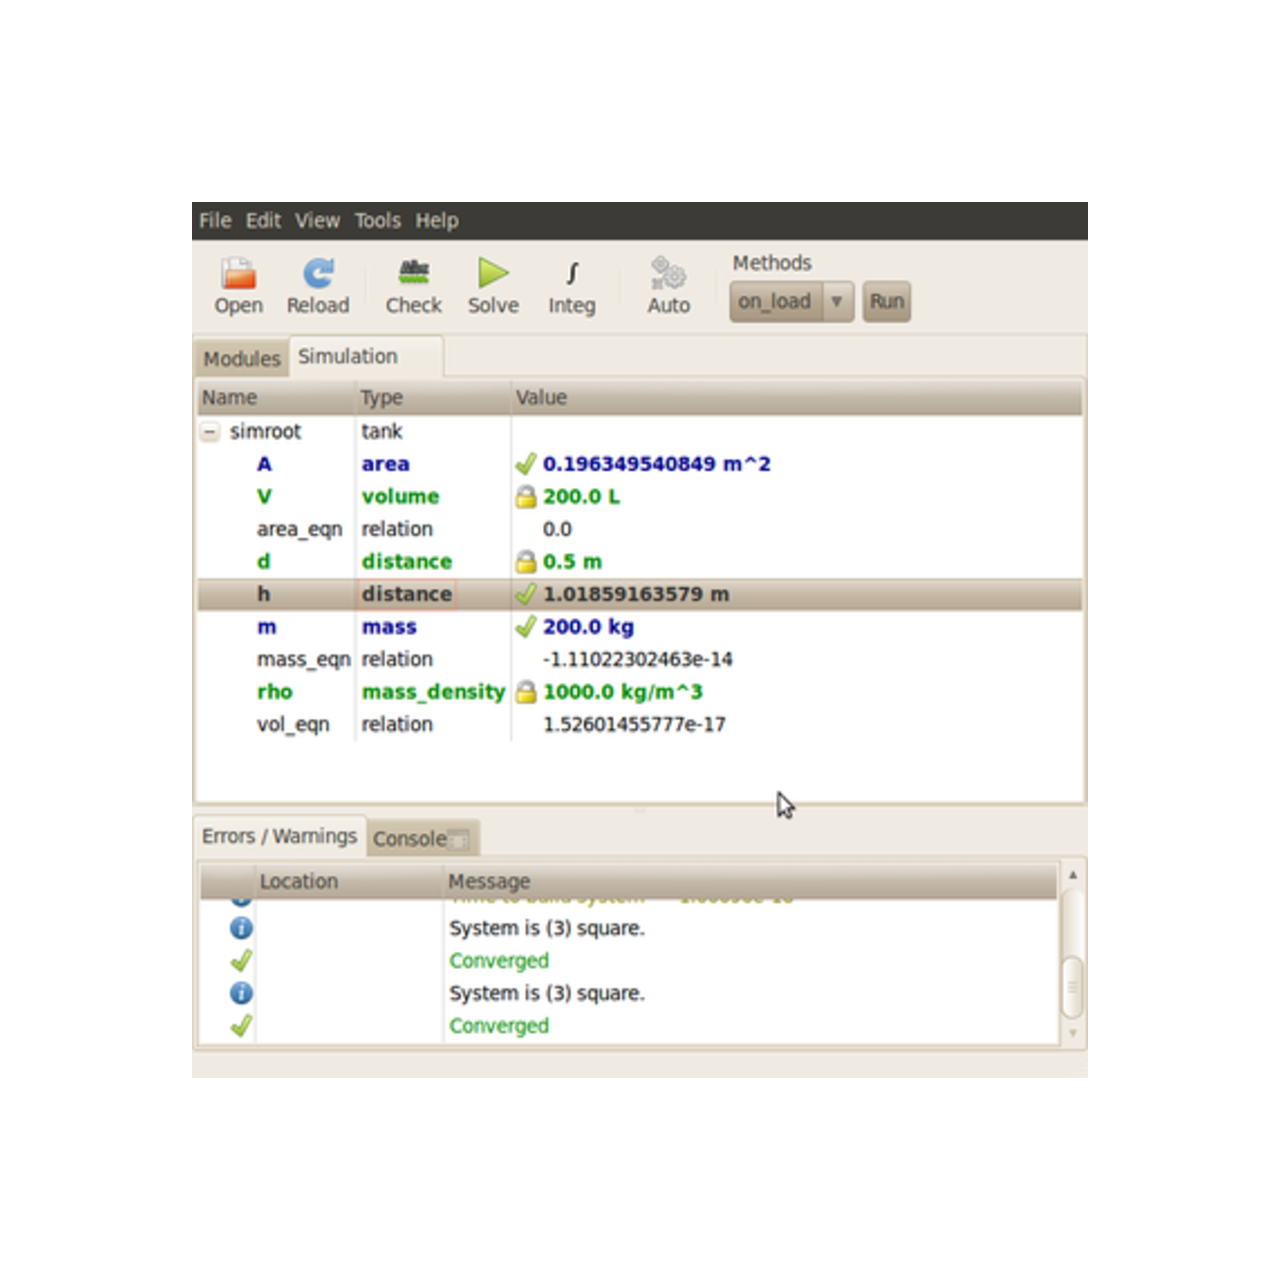Start integration with the Integ tool
This screenshot has width=1280, height=1280.
point(571,283)
